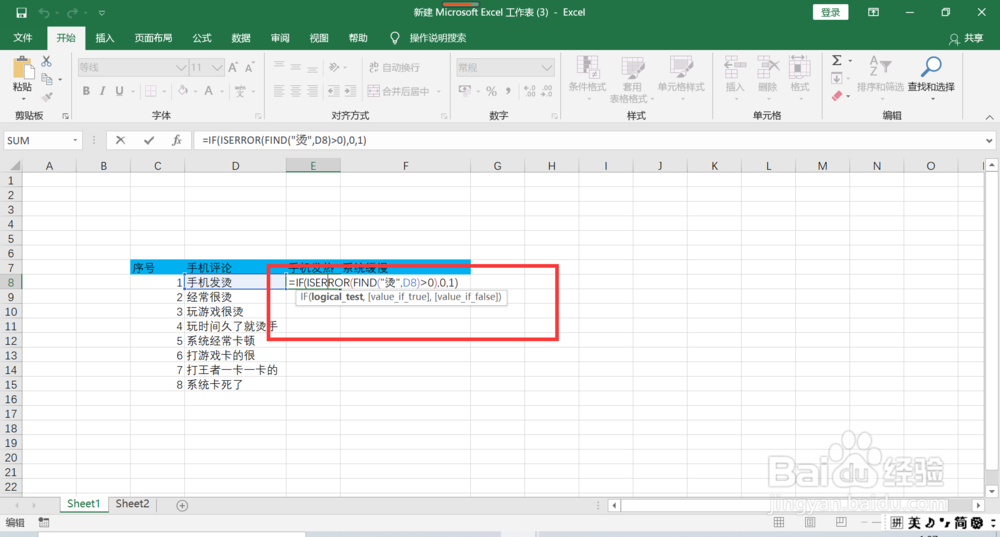Image resolution: width=1000 pixels, height=537 pixels.
Task: Click the 合并后居中 button
Action: [399, 91]
